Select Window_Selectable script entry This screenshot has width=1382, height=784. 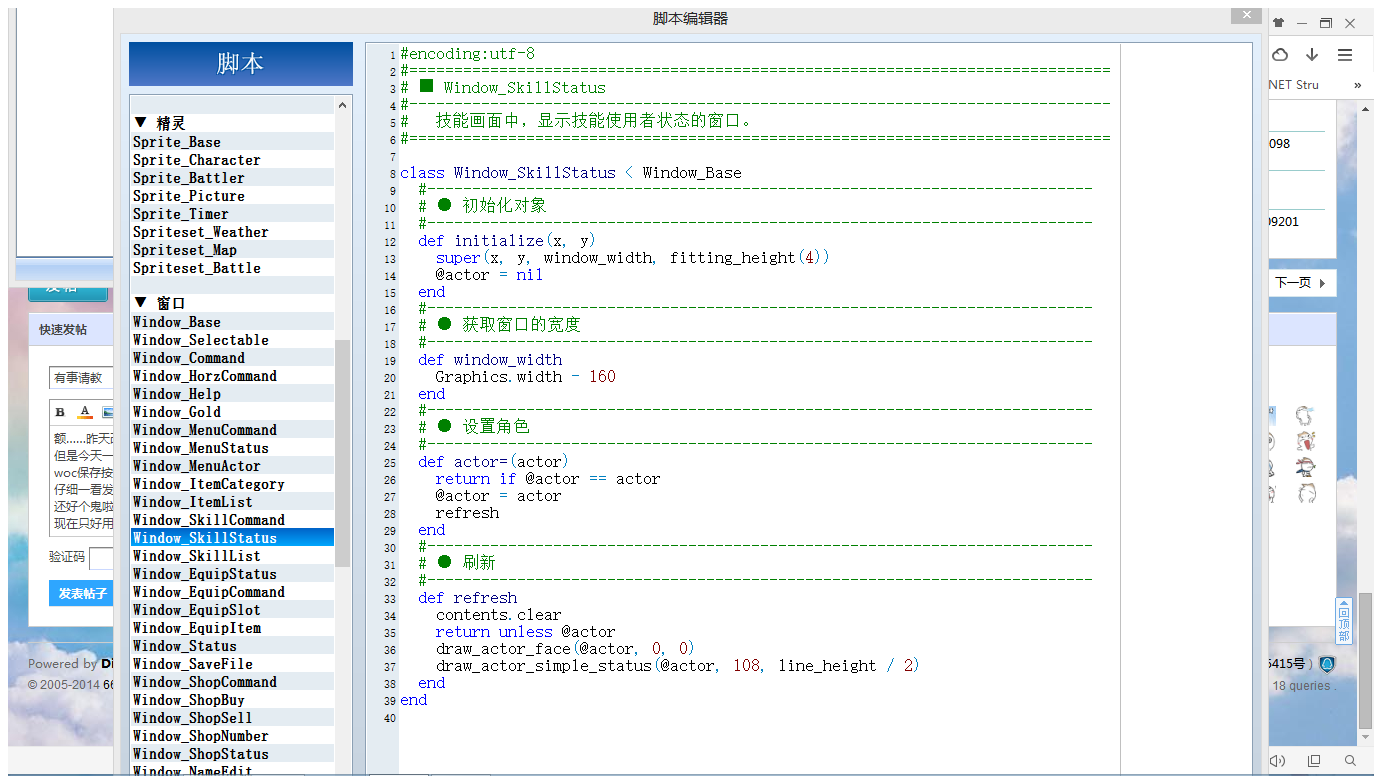(x=232, y=340)
